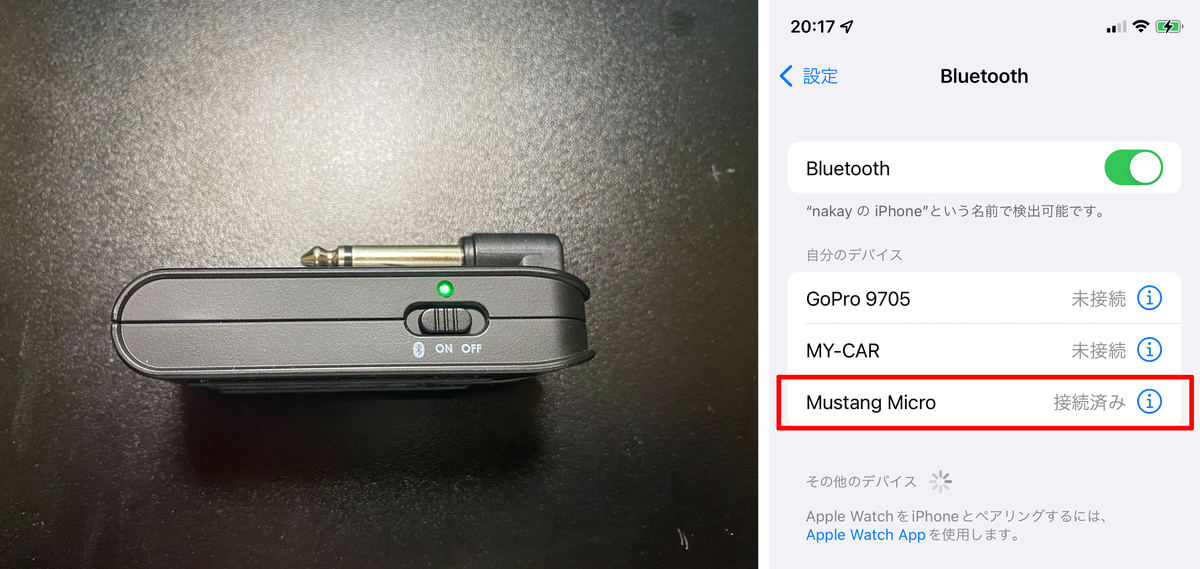Open the info button for Mustang Micro
1200x569 pixels.
pyautogui.click(x=1150, y=402)
